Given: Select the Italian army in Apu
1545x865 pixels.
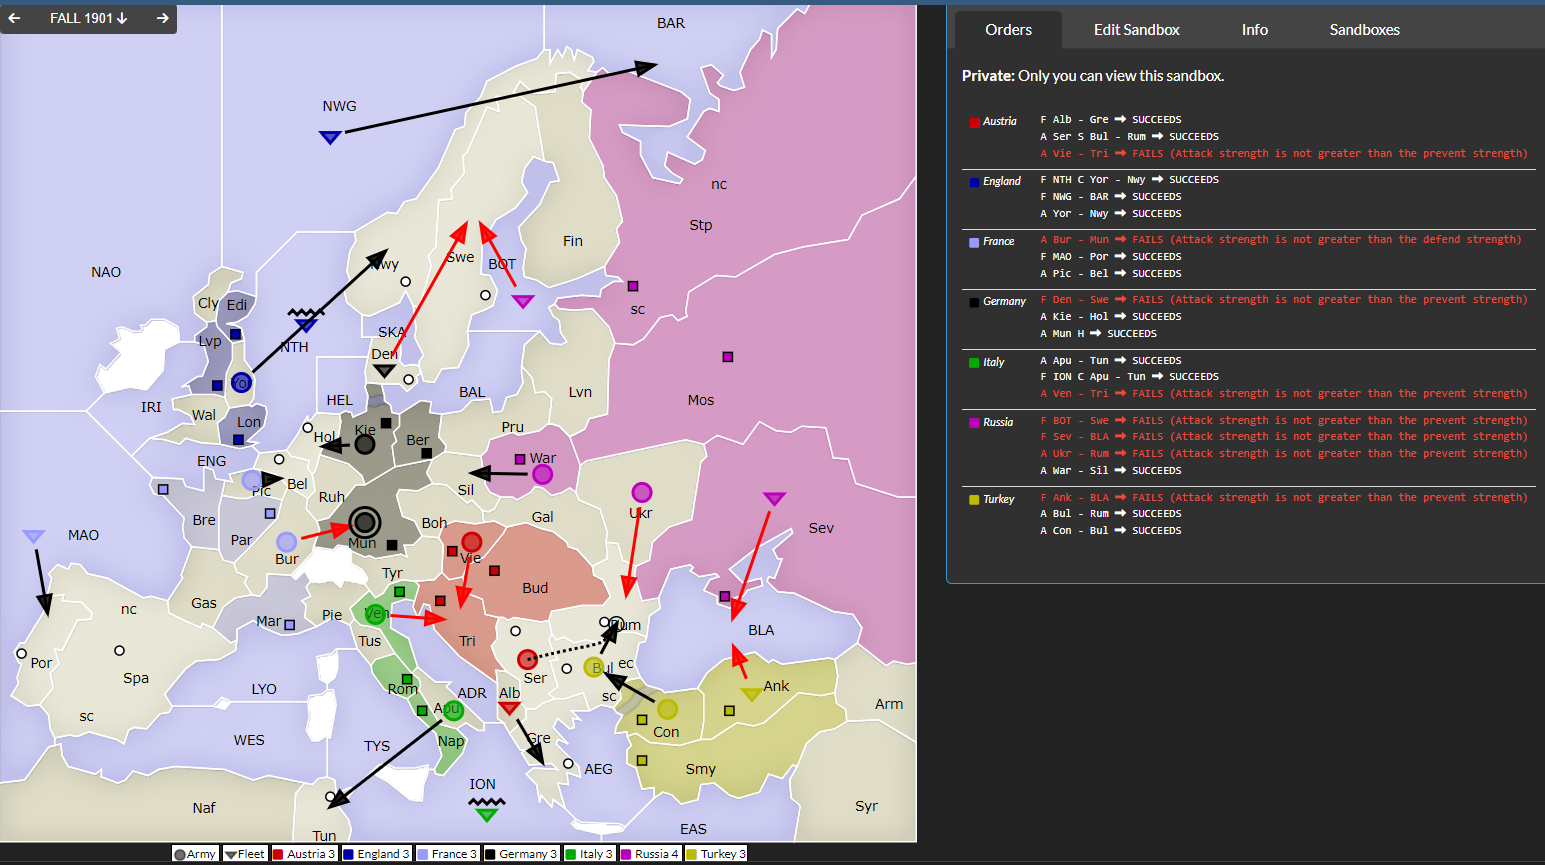Looking at the screenshot, I should (453, 711).
